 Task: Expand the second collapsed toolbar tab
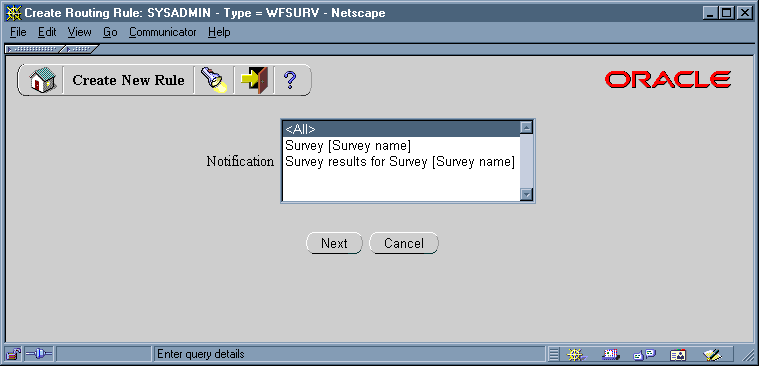pos(81,49)
